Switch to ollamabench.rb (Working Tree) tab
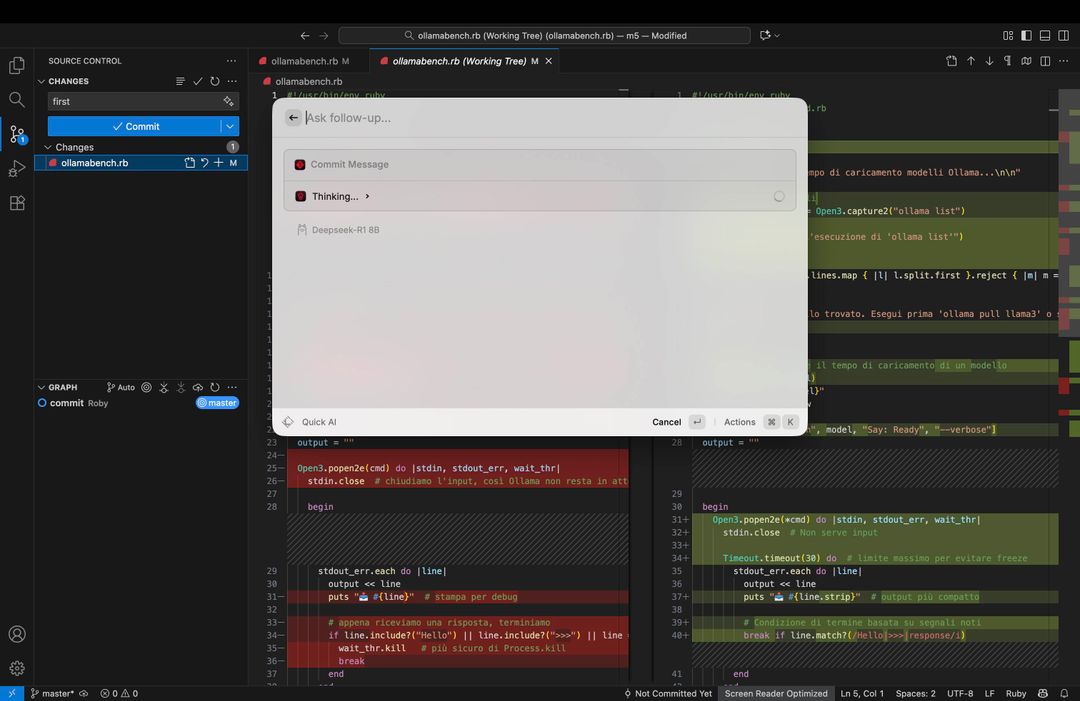The image size is (1080, 701). point(458,61)
